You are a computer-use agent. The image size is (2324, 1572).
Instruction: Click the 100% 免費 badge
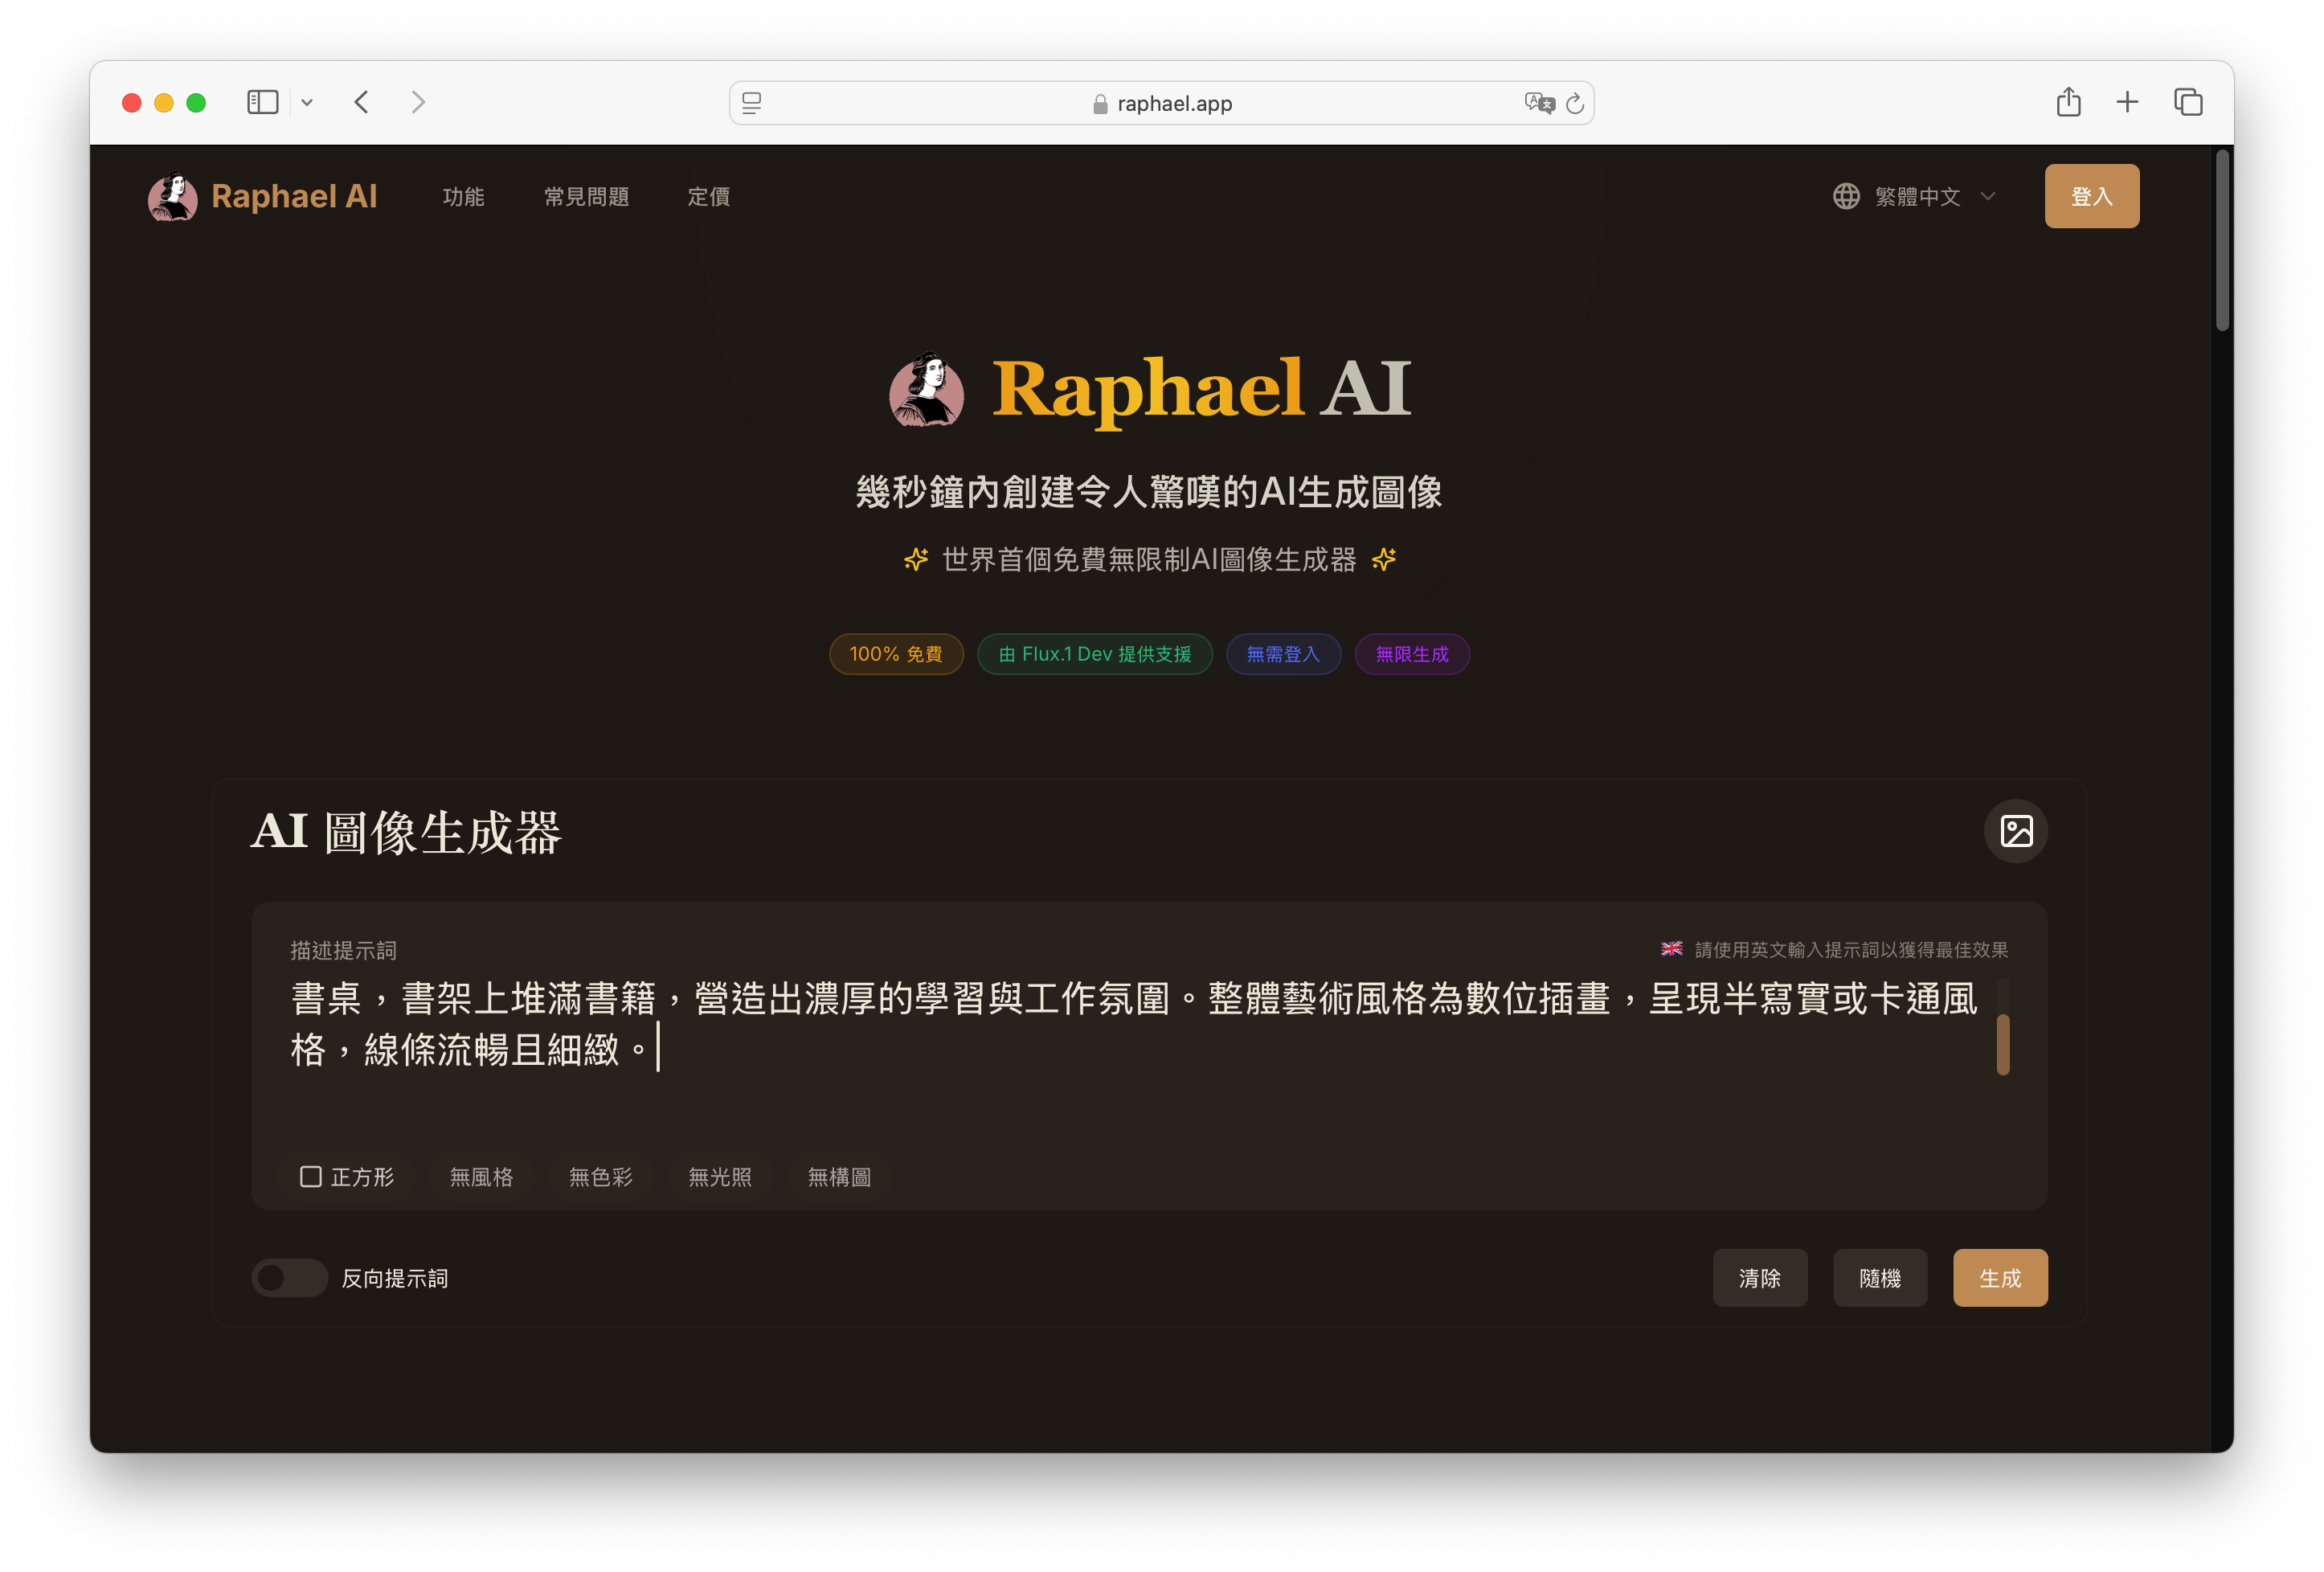(896, 654)
